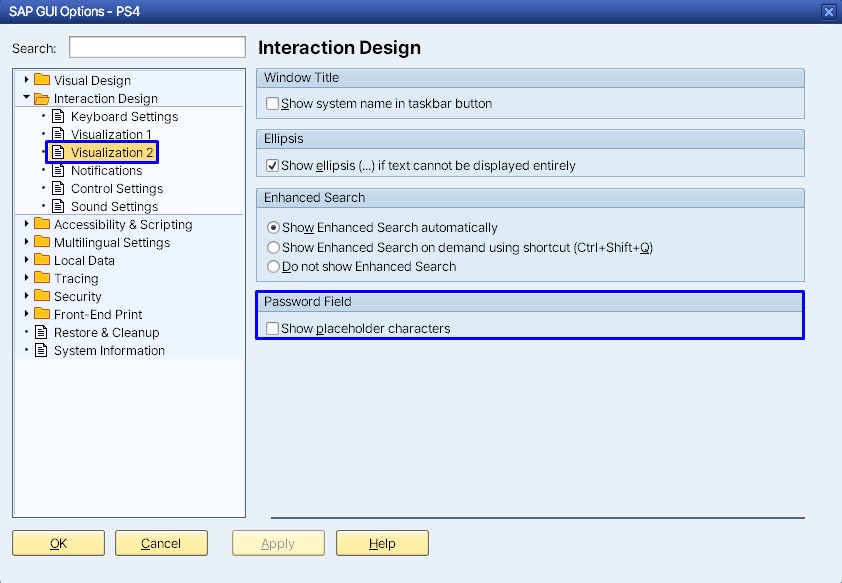Screen dimensions: 842x583
Task: Click the Visualization 2 document icon
Action: 58,152
